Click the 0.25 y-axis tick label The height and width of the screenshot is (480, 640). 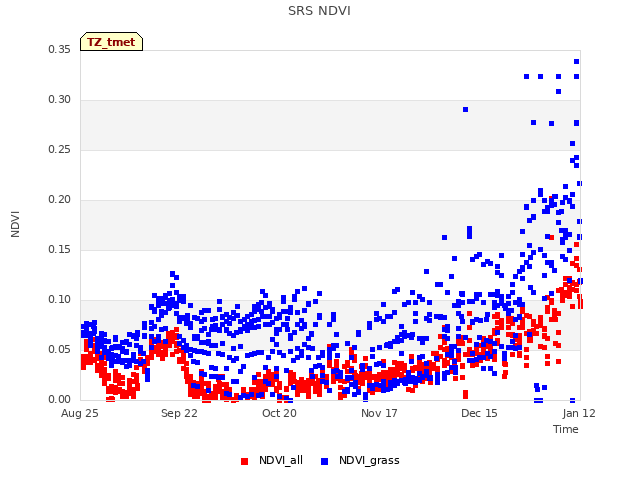click(60, 150)
